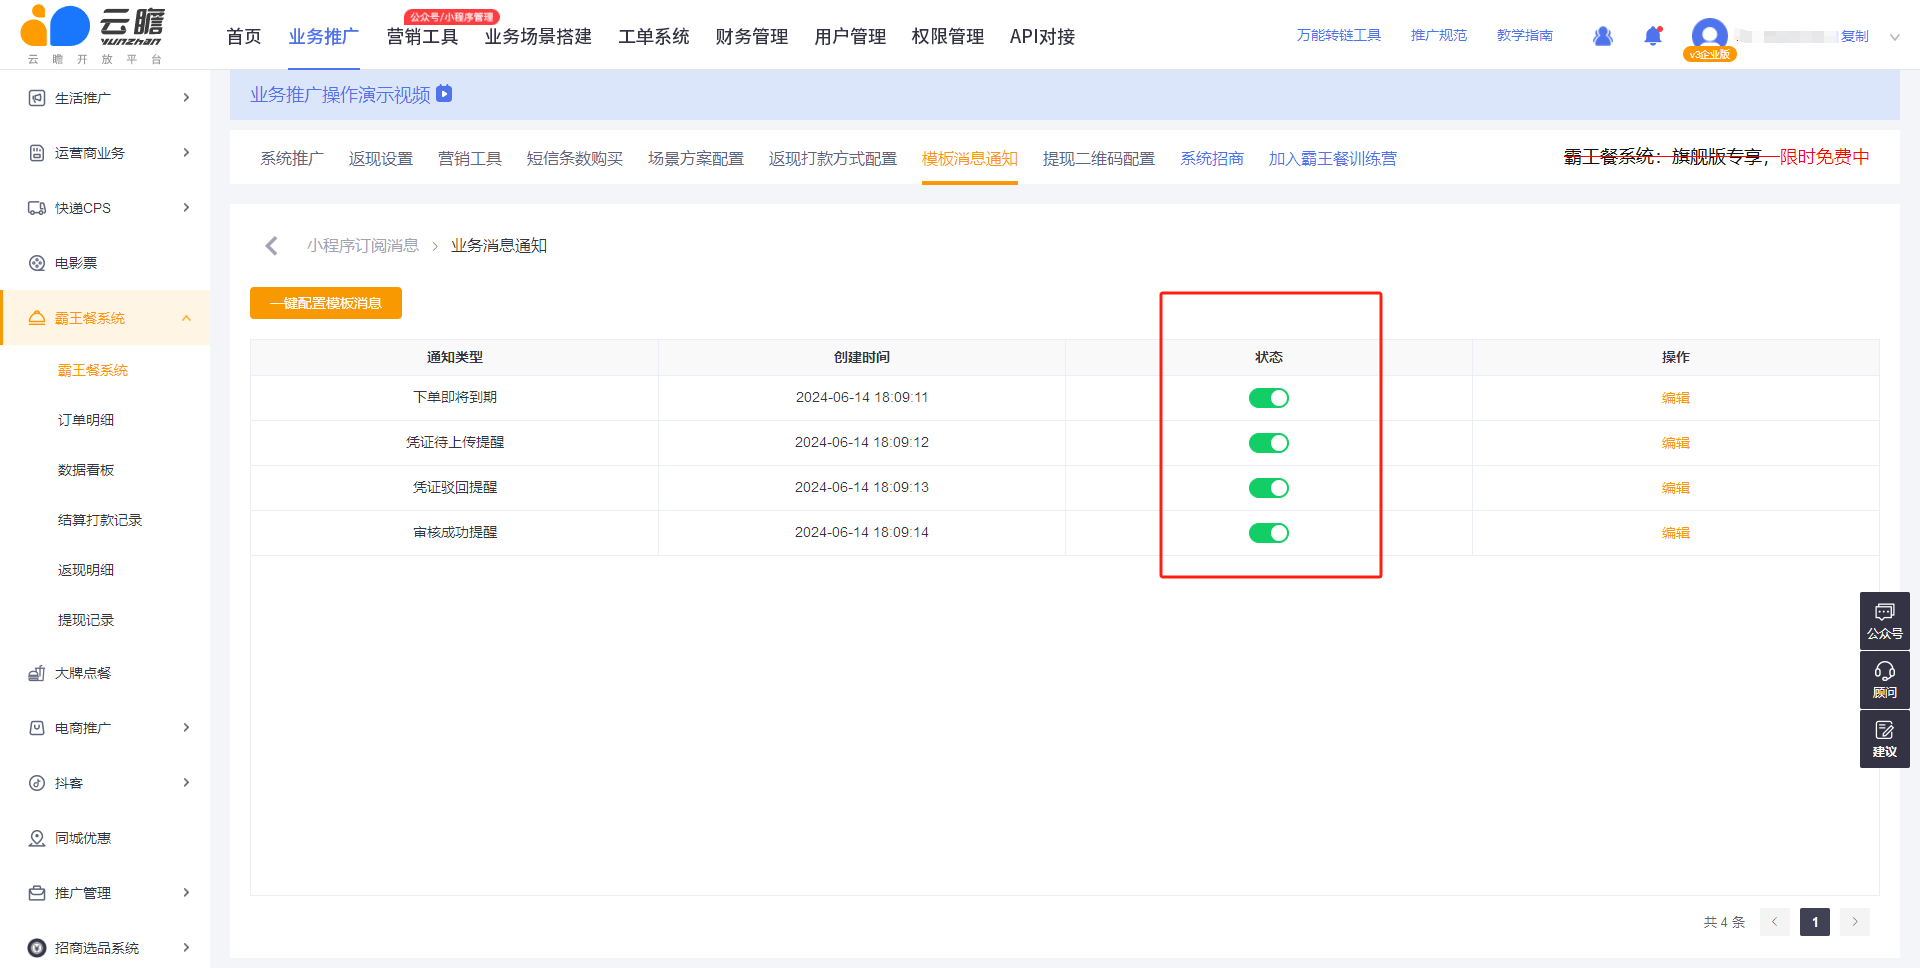1920x968 pixels.
Task: Click the 电商推广 bag icon
Action: click(x=37, y=728)
